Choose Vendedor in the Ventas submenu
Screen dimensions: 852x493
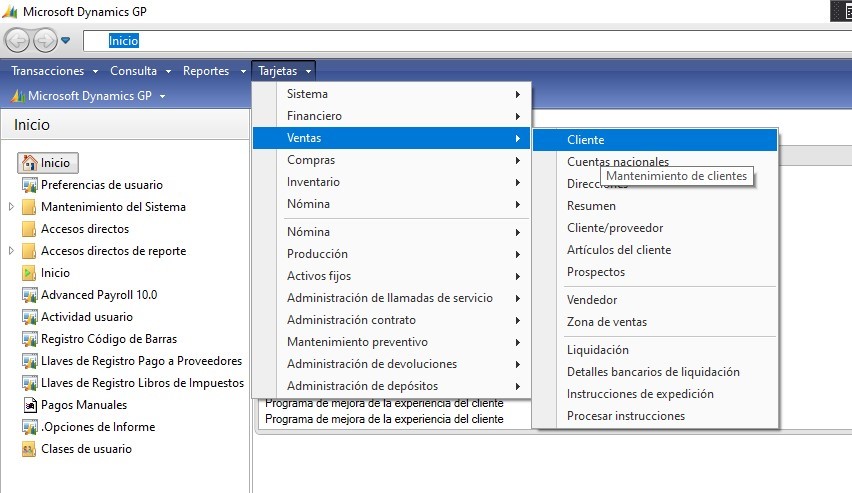pos(655,300)
